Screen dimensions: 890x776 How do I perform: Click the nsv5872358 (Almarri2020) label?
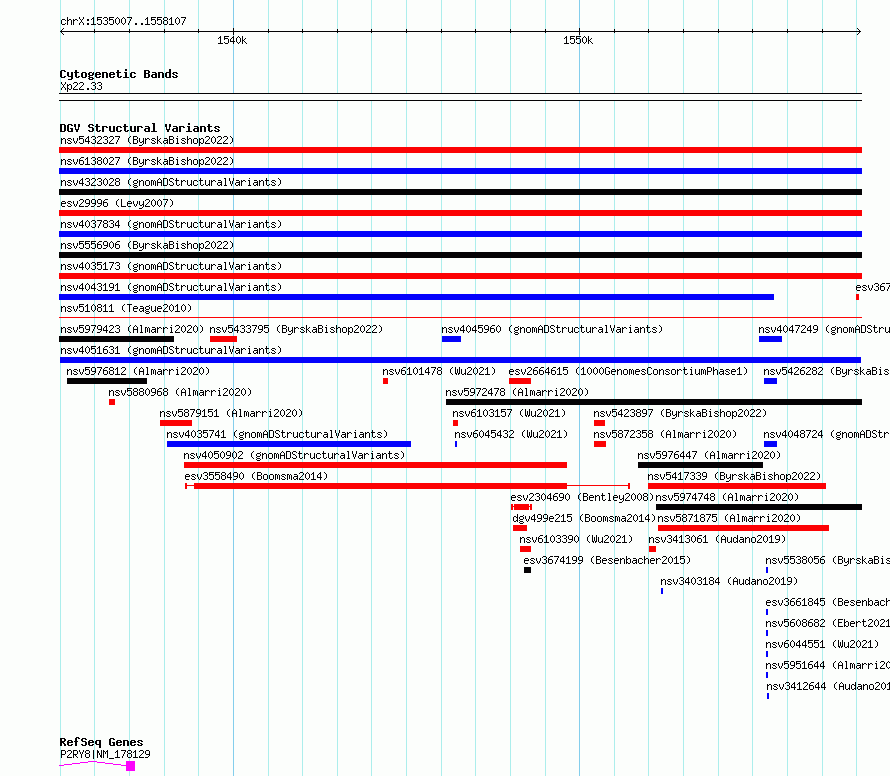coord(665,434)
